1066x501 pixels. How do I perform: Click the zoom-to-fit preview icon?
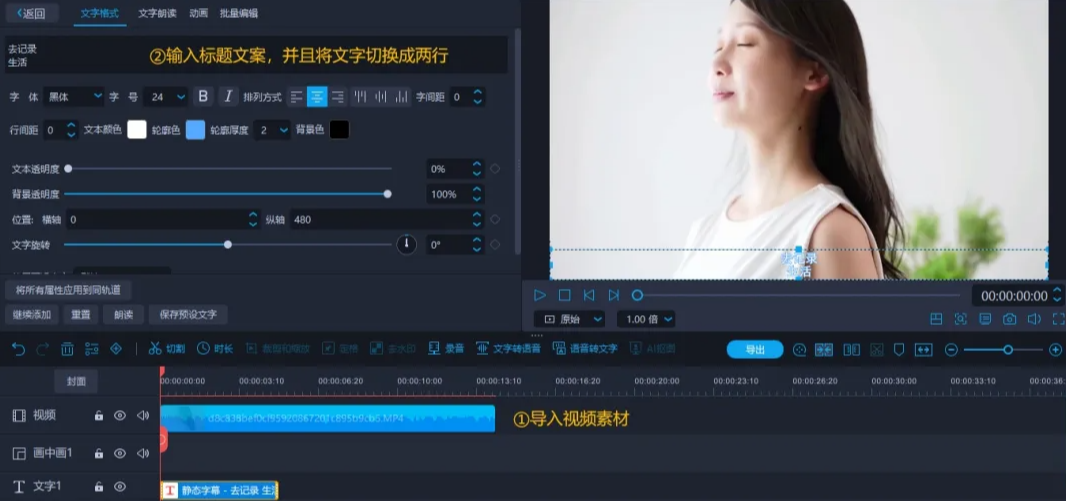click(x=961, y=319)
